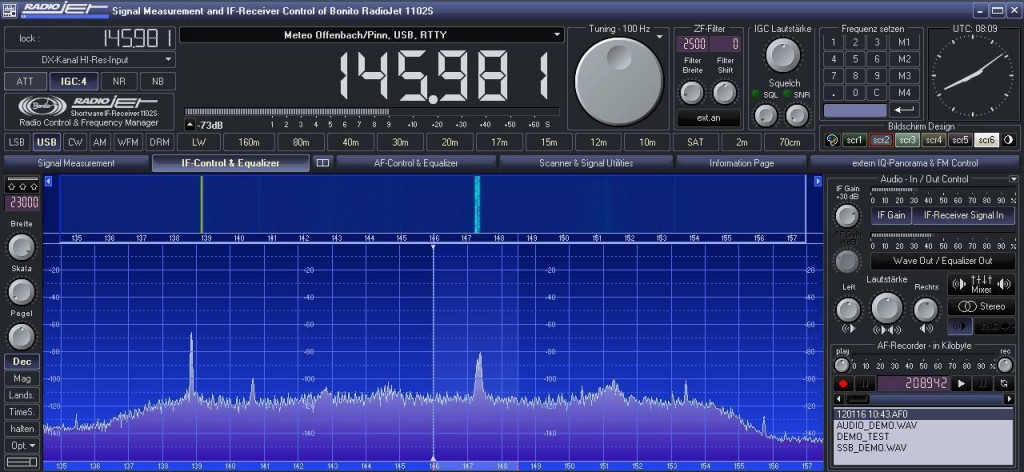Open the DX-Kanal HI-Res-Input dropdown
The image size is (1024, 472).
click(x=169, y=60)
